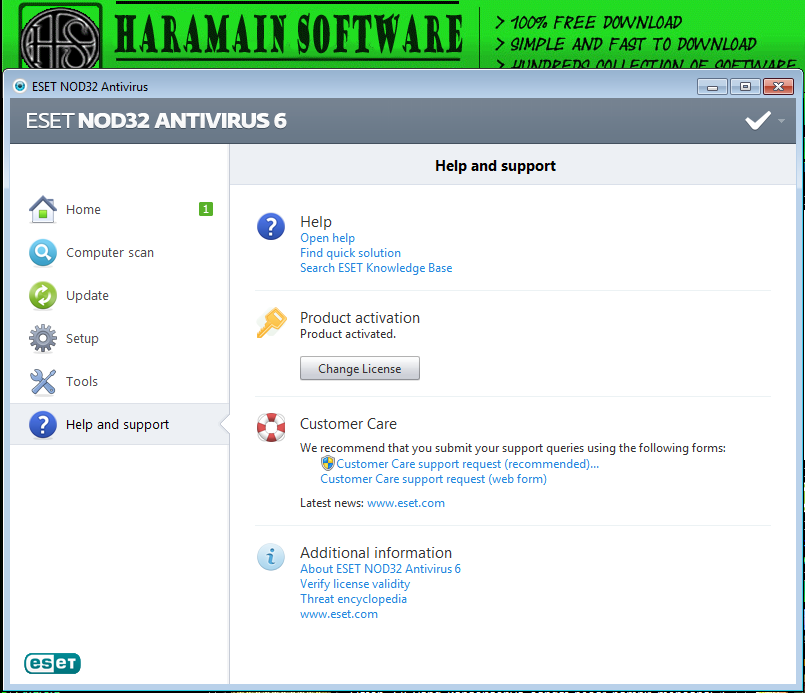This screenshot has height=693, width=805.
Task: Click the green Update arrows icon
Action: point(43,296)
